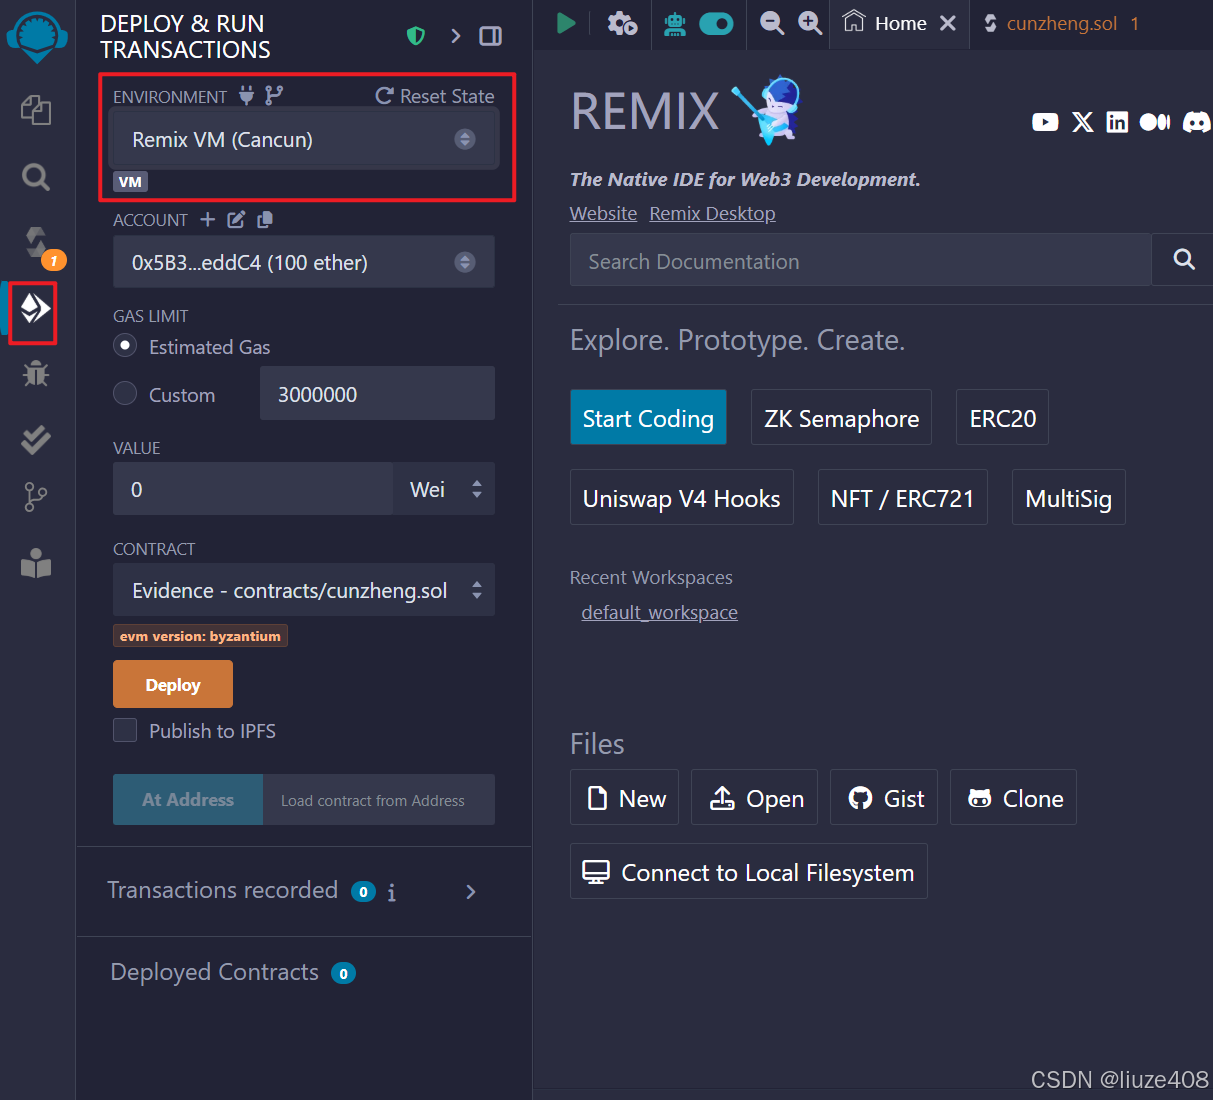Click the Open file button
This screenshot has height=1100, width=1213.
coord(754,797)
